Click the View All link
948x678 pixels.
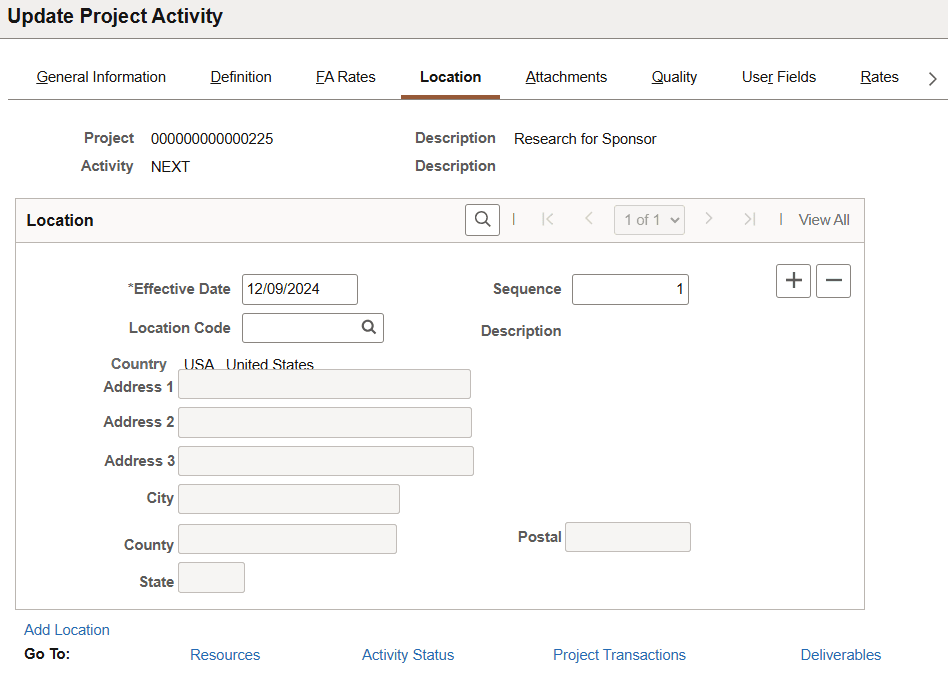point(823,219)
